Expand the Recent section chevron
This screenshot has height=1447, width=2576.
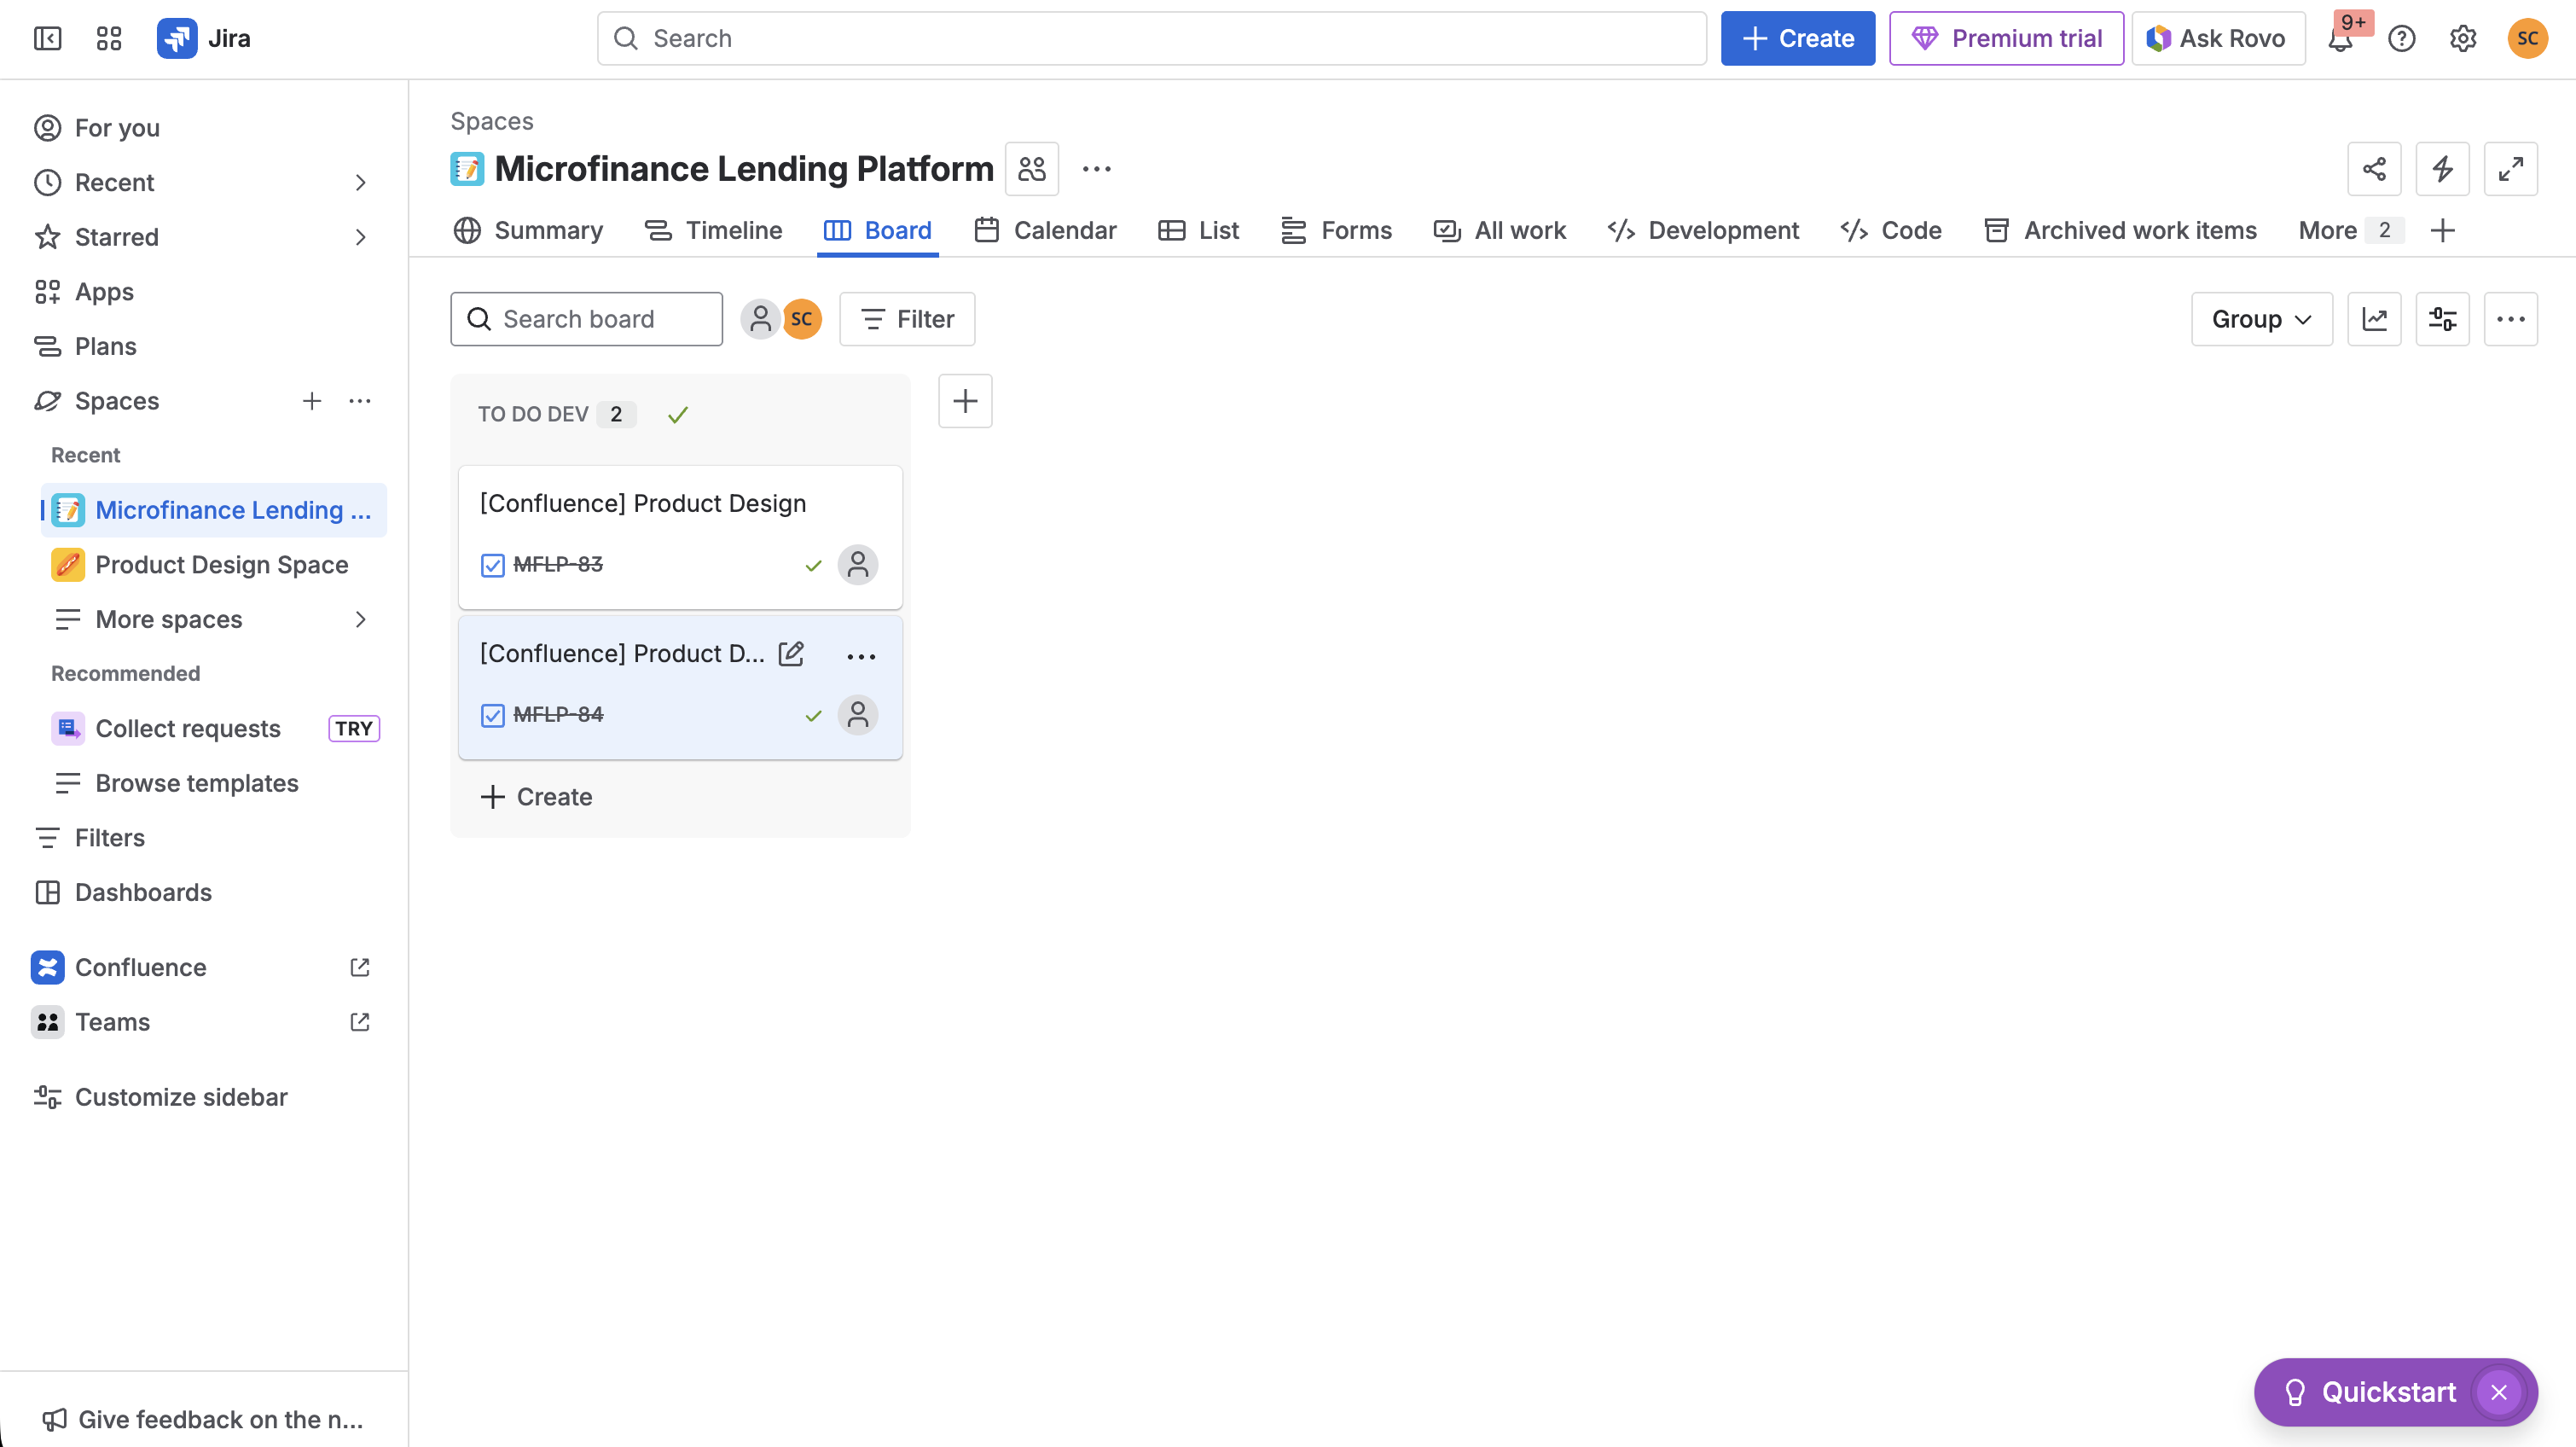(x=360, y=183)
